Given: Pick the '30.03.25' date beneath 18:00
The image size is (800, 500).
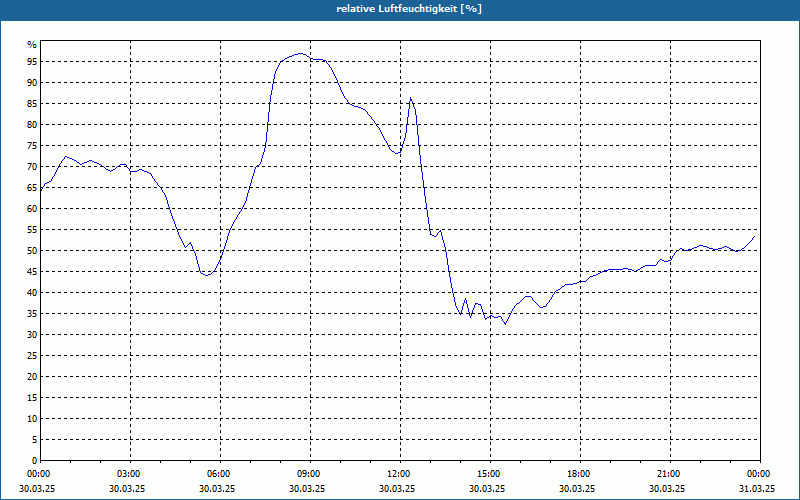Looking at the screenshot, I should point(577,489).
